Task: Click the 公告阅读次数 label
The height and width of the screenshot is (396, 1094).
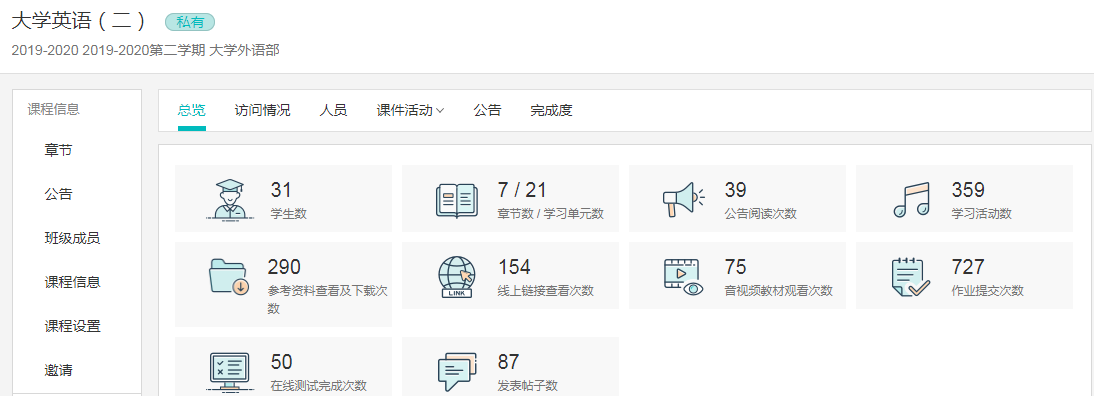Action: (760, 213)
